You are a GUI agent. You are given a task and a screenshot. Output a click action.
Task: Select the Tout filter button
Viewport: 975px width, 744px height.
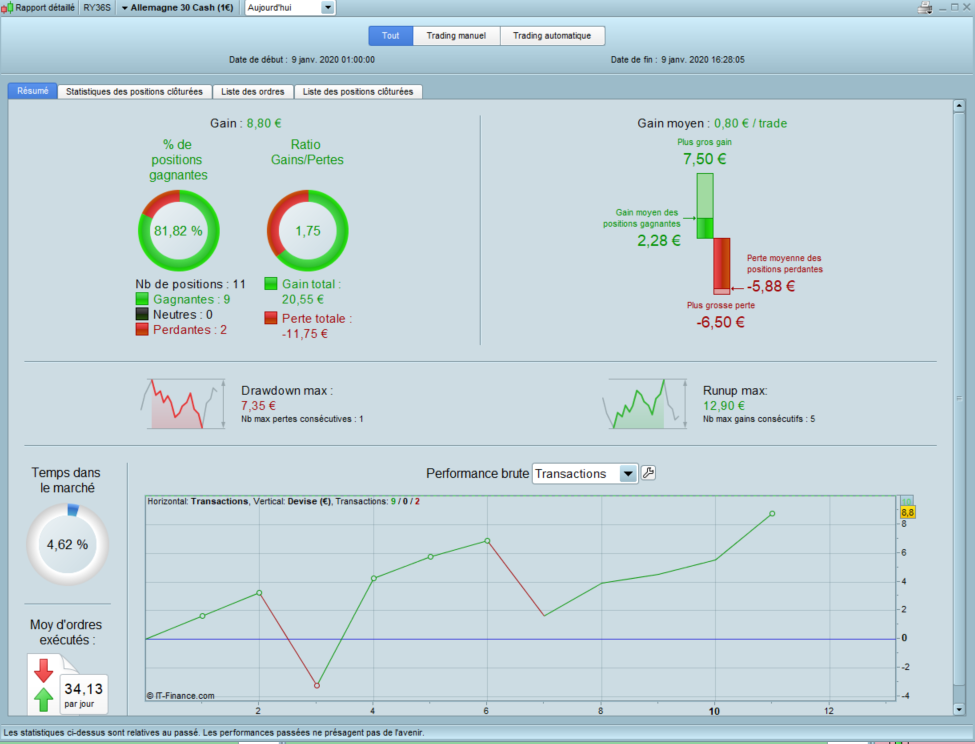(x=390, y=35)
